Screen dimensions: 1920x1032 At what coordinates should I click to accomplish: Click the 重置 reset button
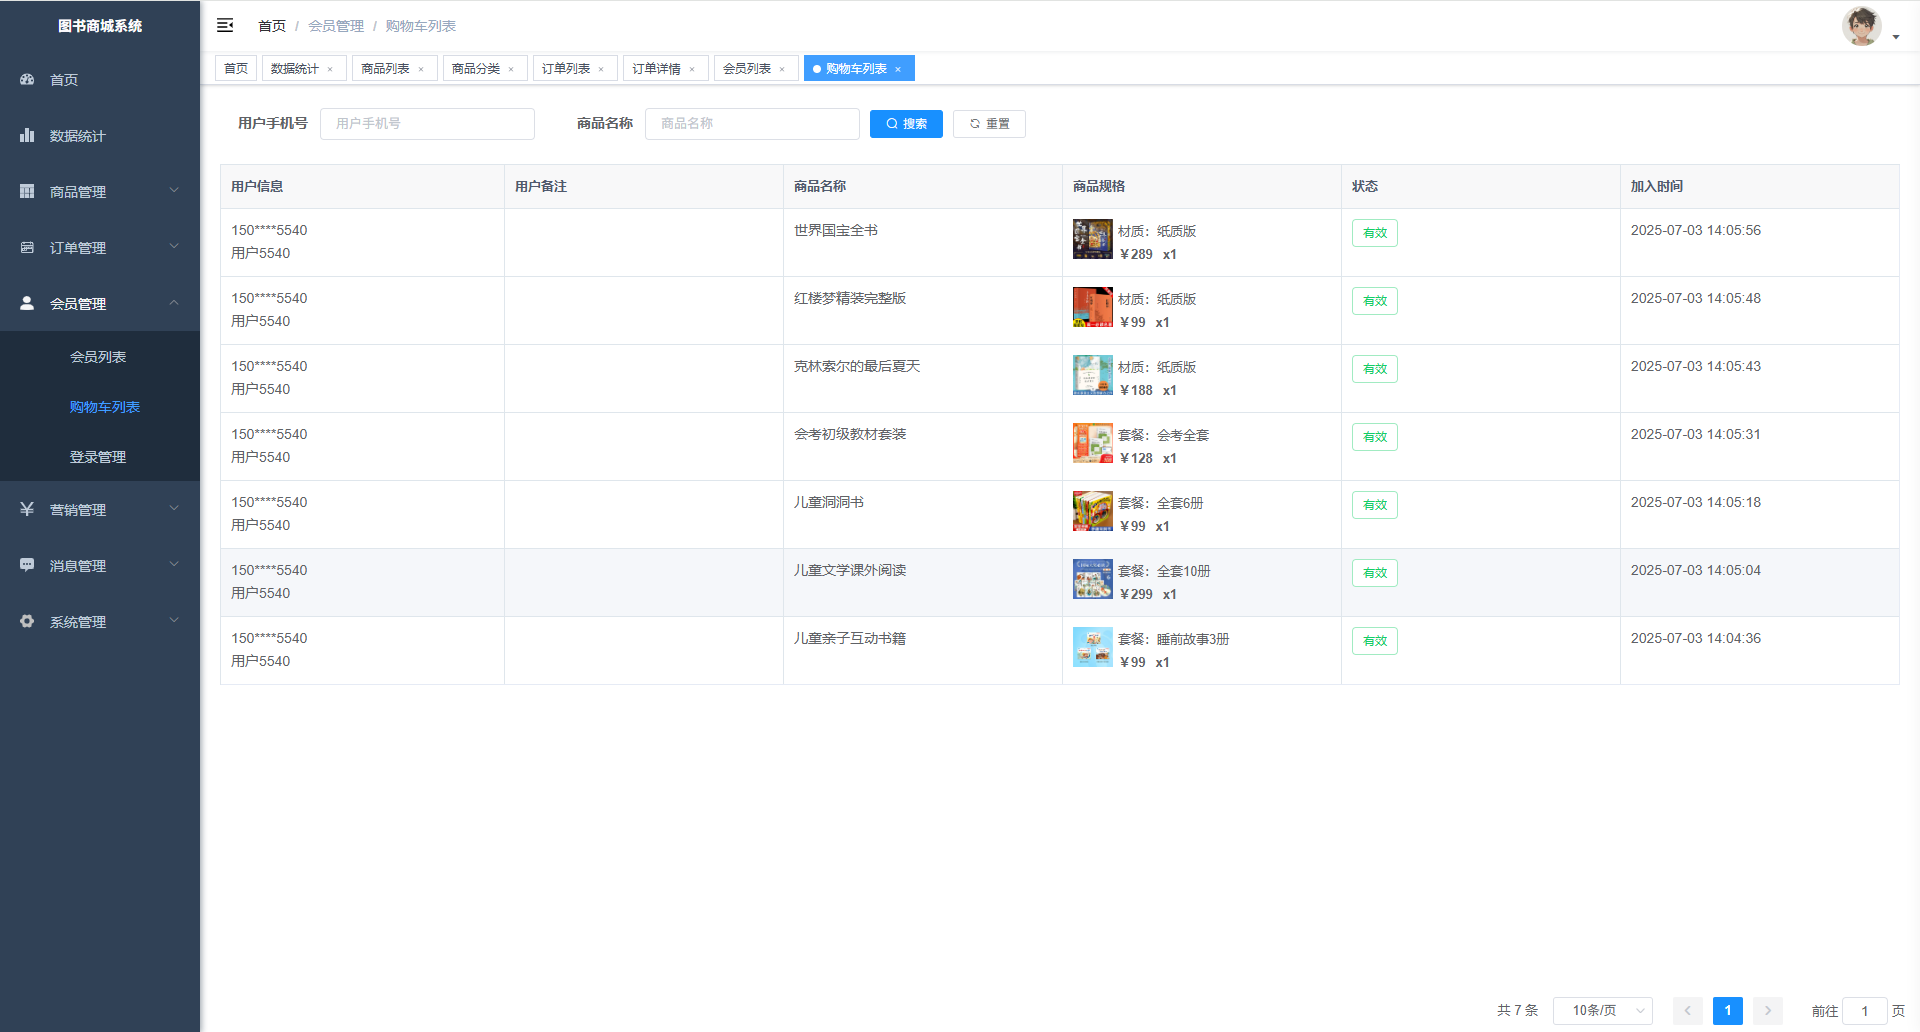(989, 124)
